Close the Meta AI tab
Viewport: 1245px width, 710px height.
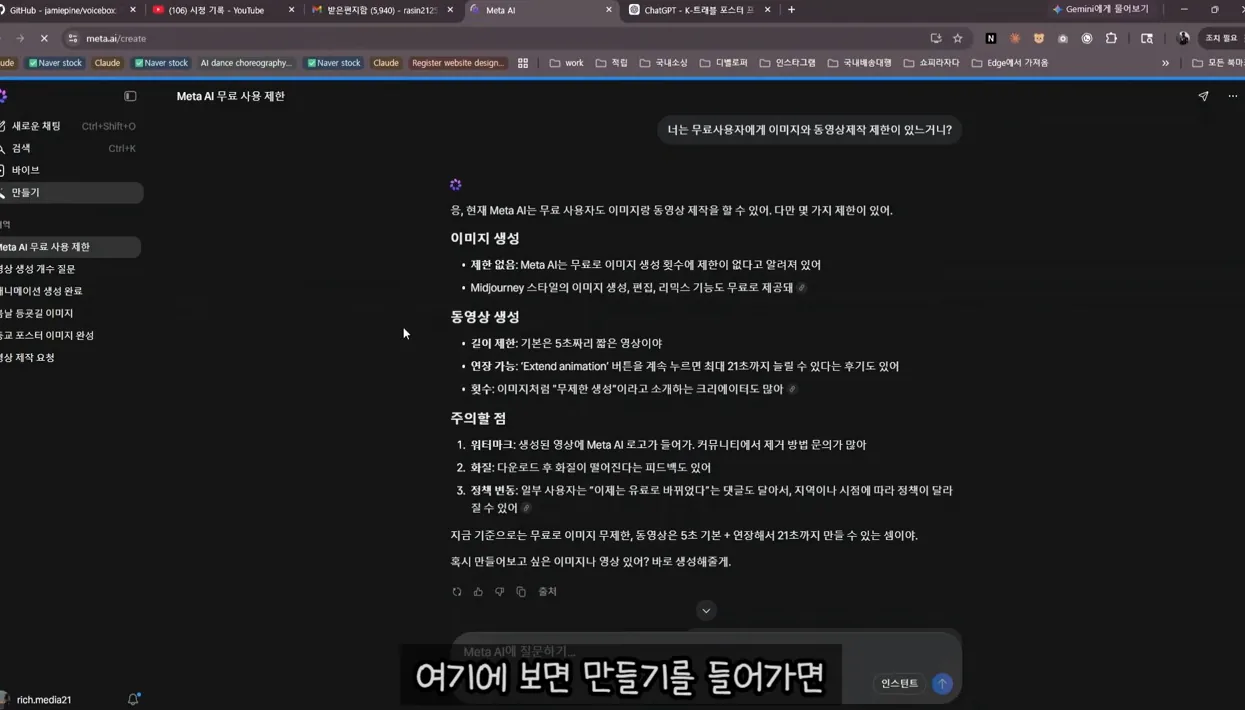pos(609,10)
